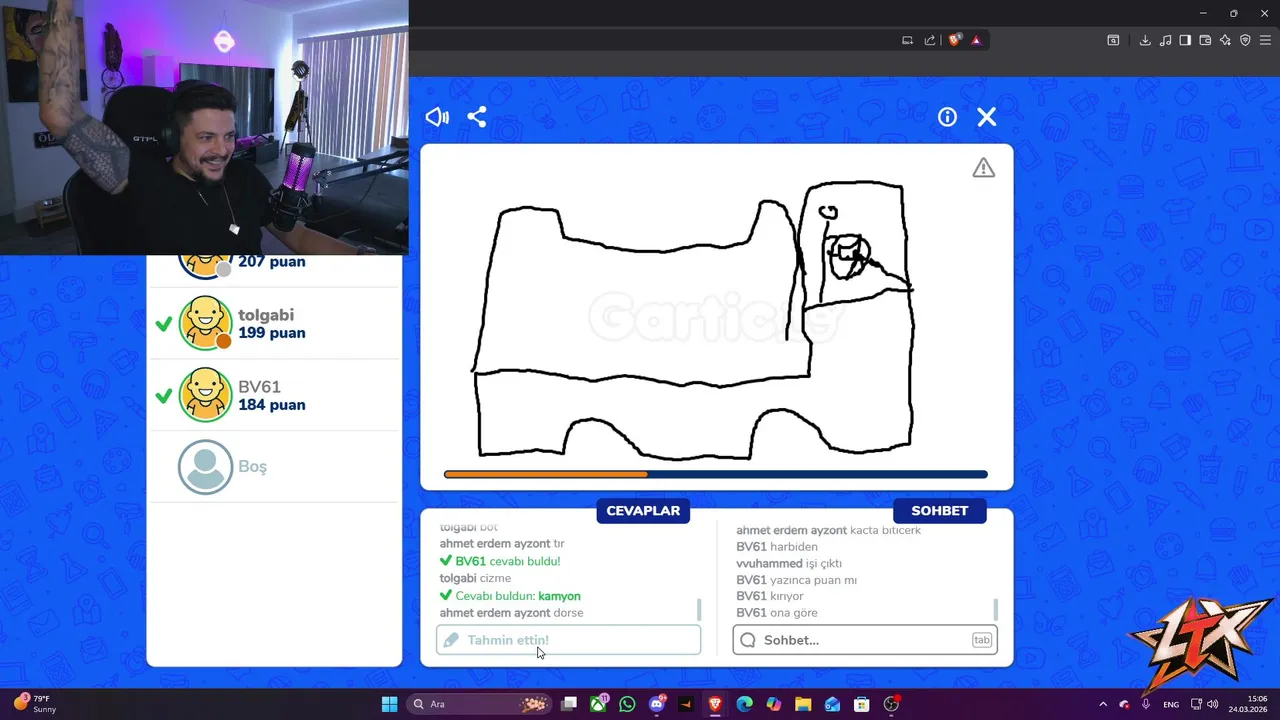This screenshot has height=720, width=1280.
Task: Click the 'BV61 kınıyor' chat line
Action: click(x=770, y=597)
